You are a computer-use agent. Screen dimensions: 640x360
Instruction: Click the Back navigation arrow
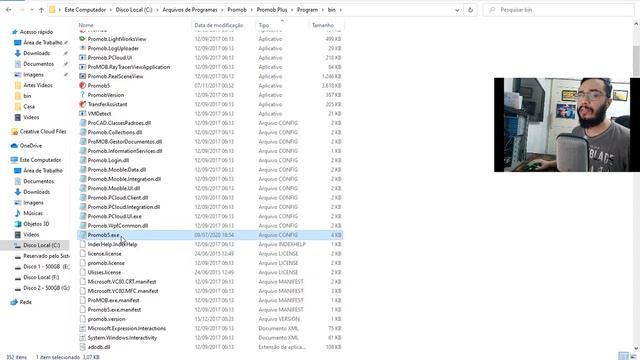click(x=9, y=10)
